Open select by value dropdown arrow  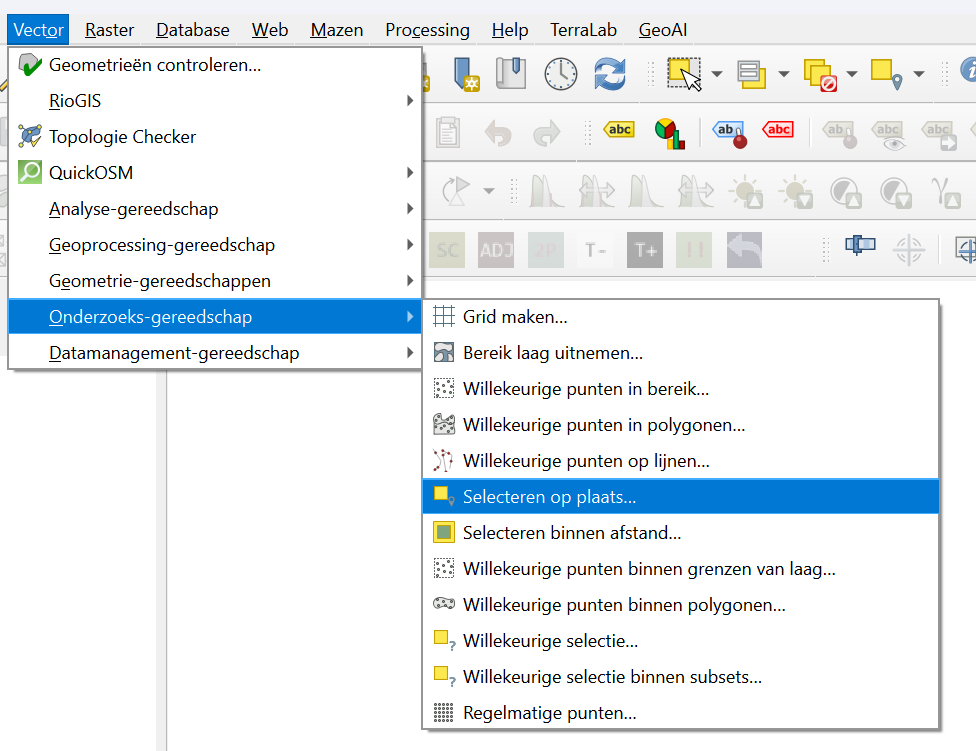(x=784, y=74)
